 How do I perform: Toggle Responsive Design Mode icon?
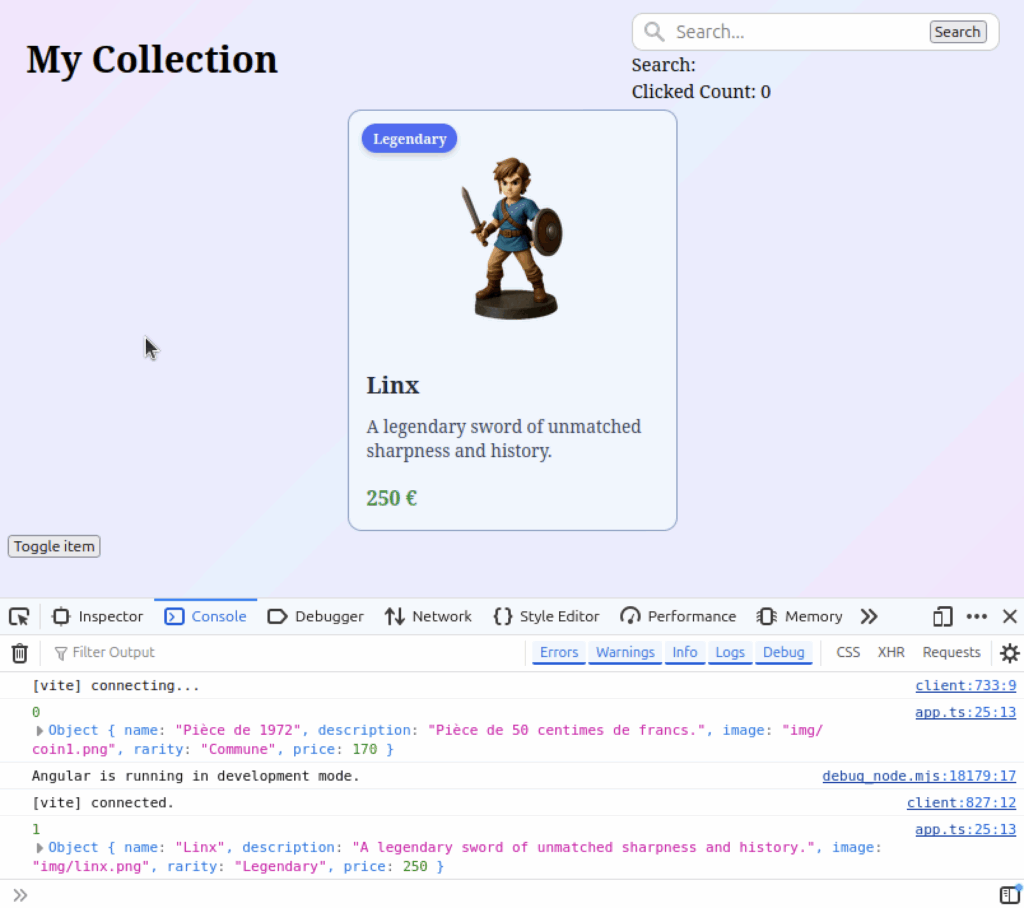click(942, 616)
